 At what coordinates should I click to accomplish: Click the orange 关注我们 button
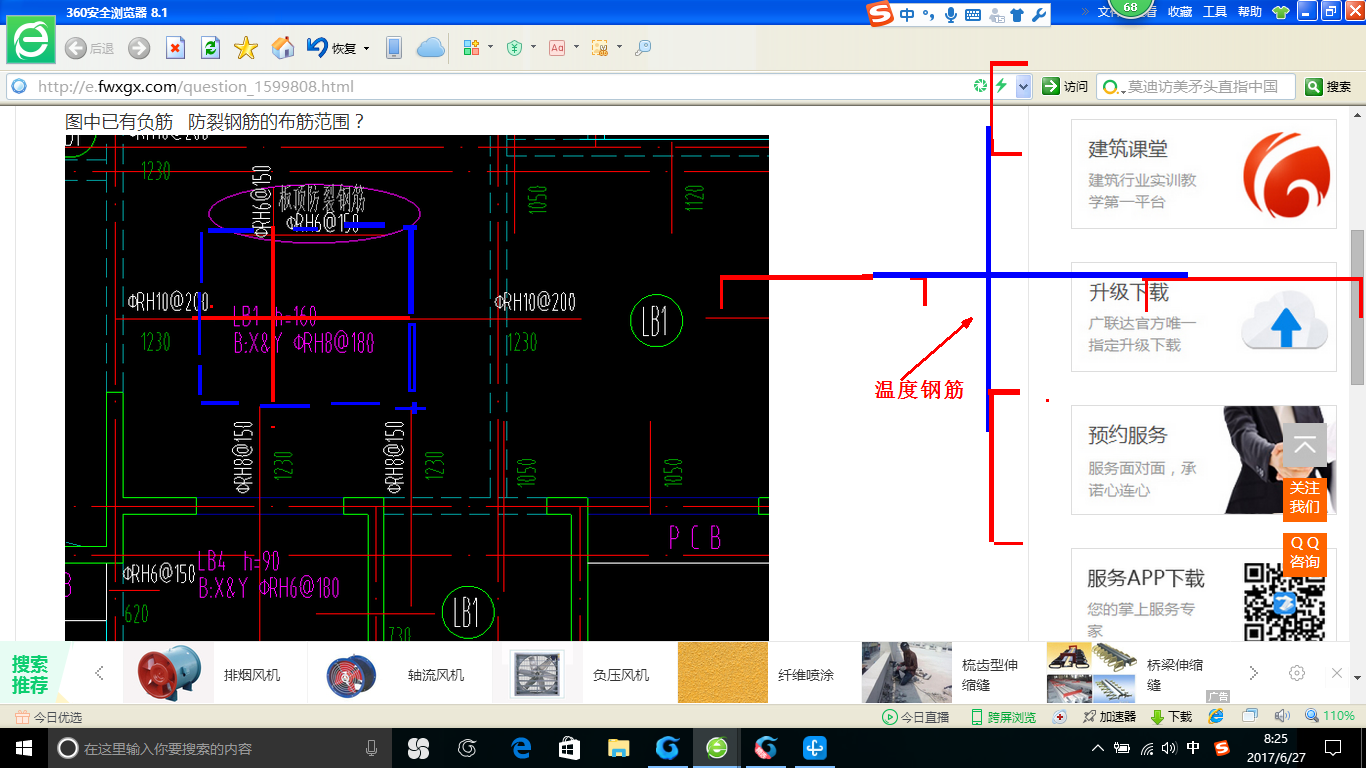[1305, 498]
